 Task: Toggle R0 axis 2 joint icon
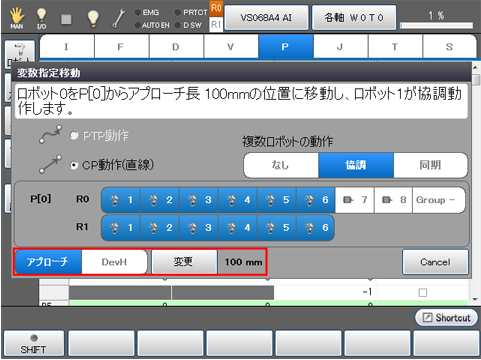(160, 200)
